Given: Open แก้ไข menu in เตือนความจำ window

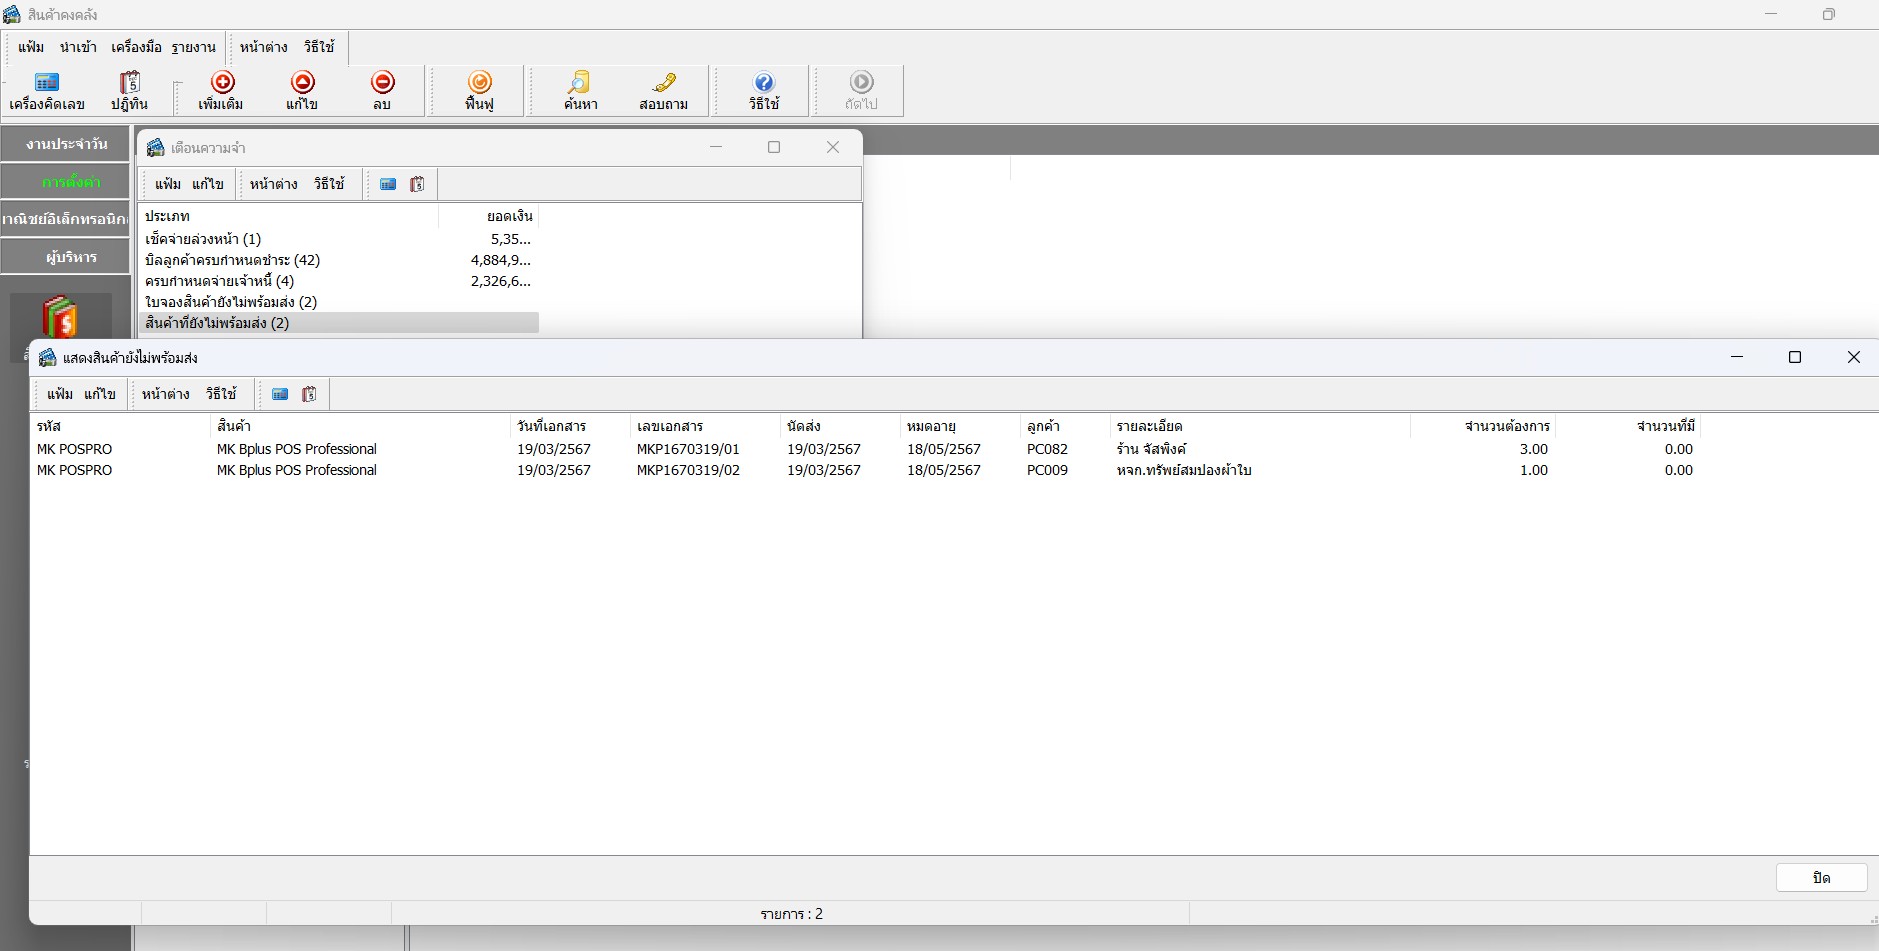Looking at the screenshot, I should coord(208,184).
